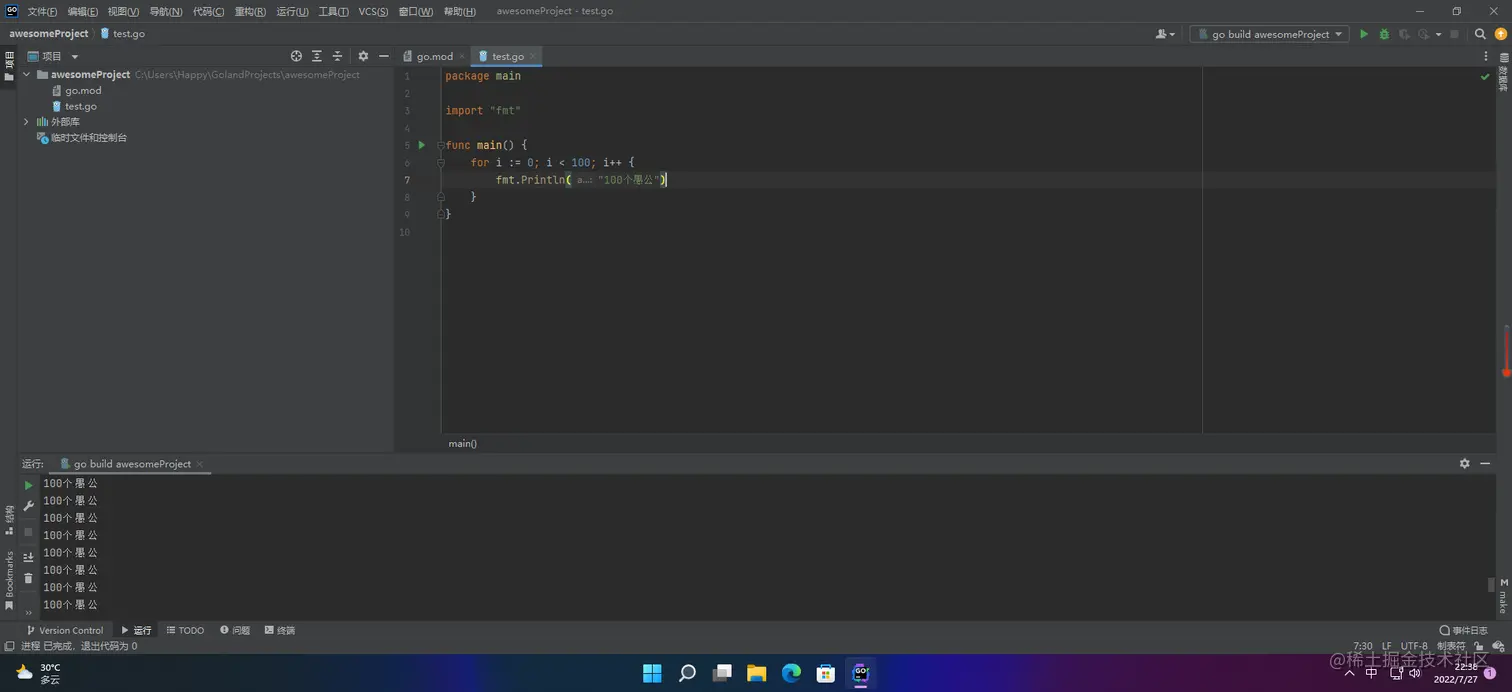Click the run with coverage shield icon

pos(1404,34)
